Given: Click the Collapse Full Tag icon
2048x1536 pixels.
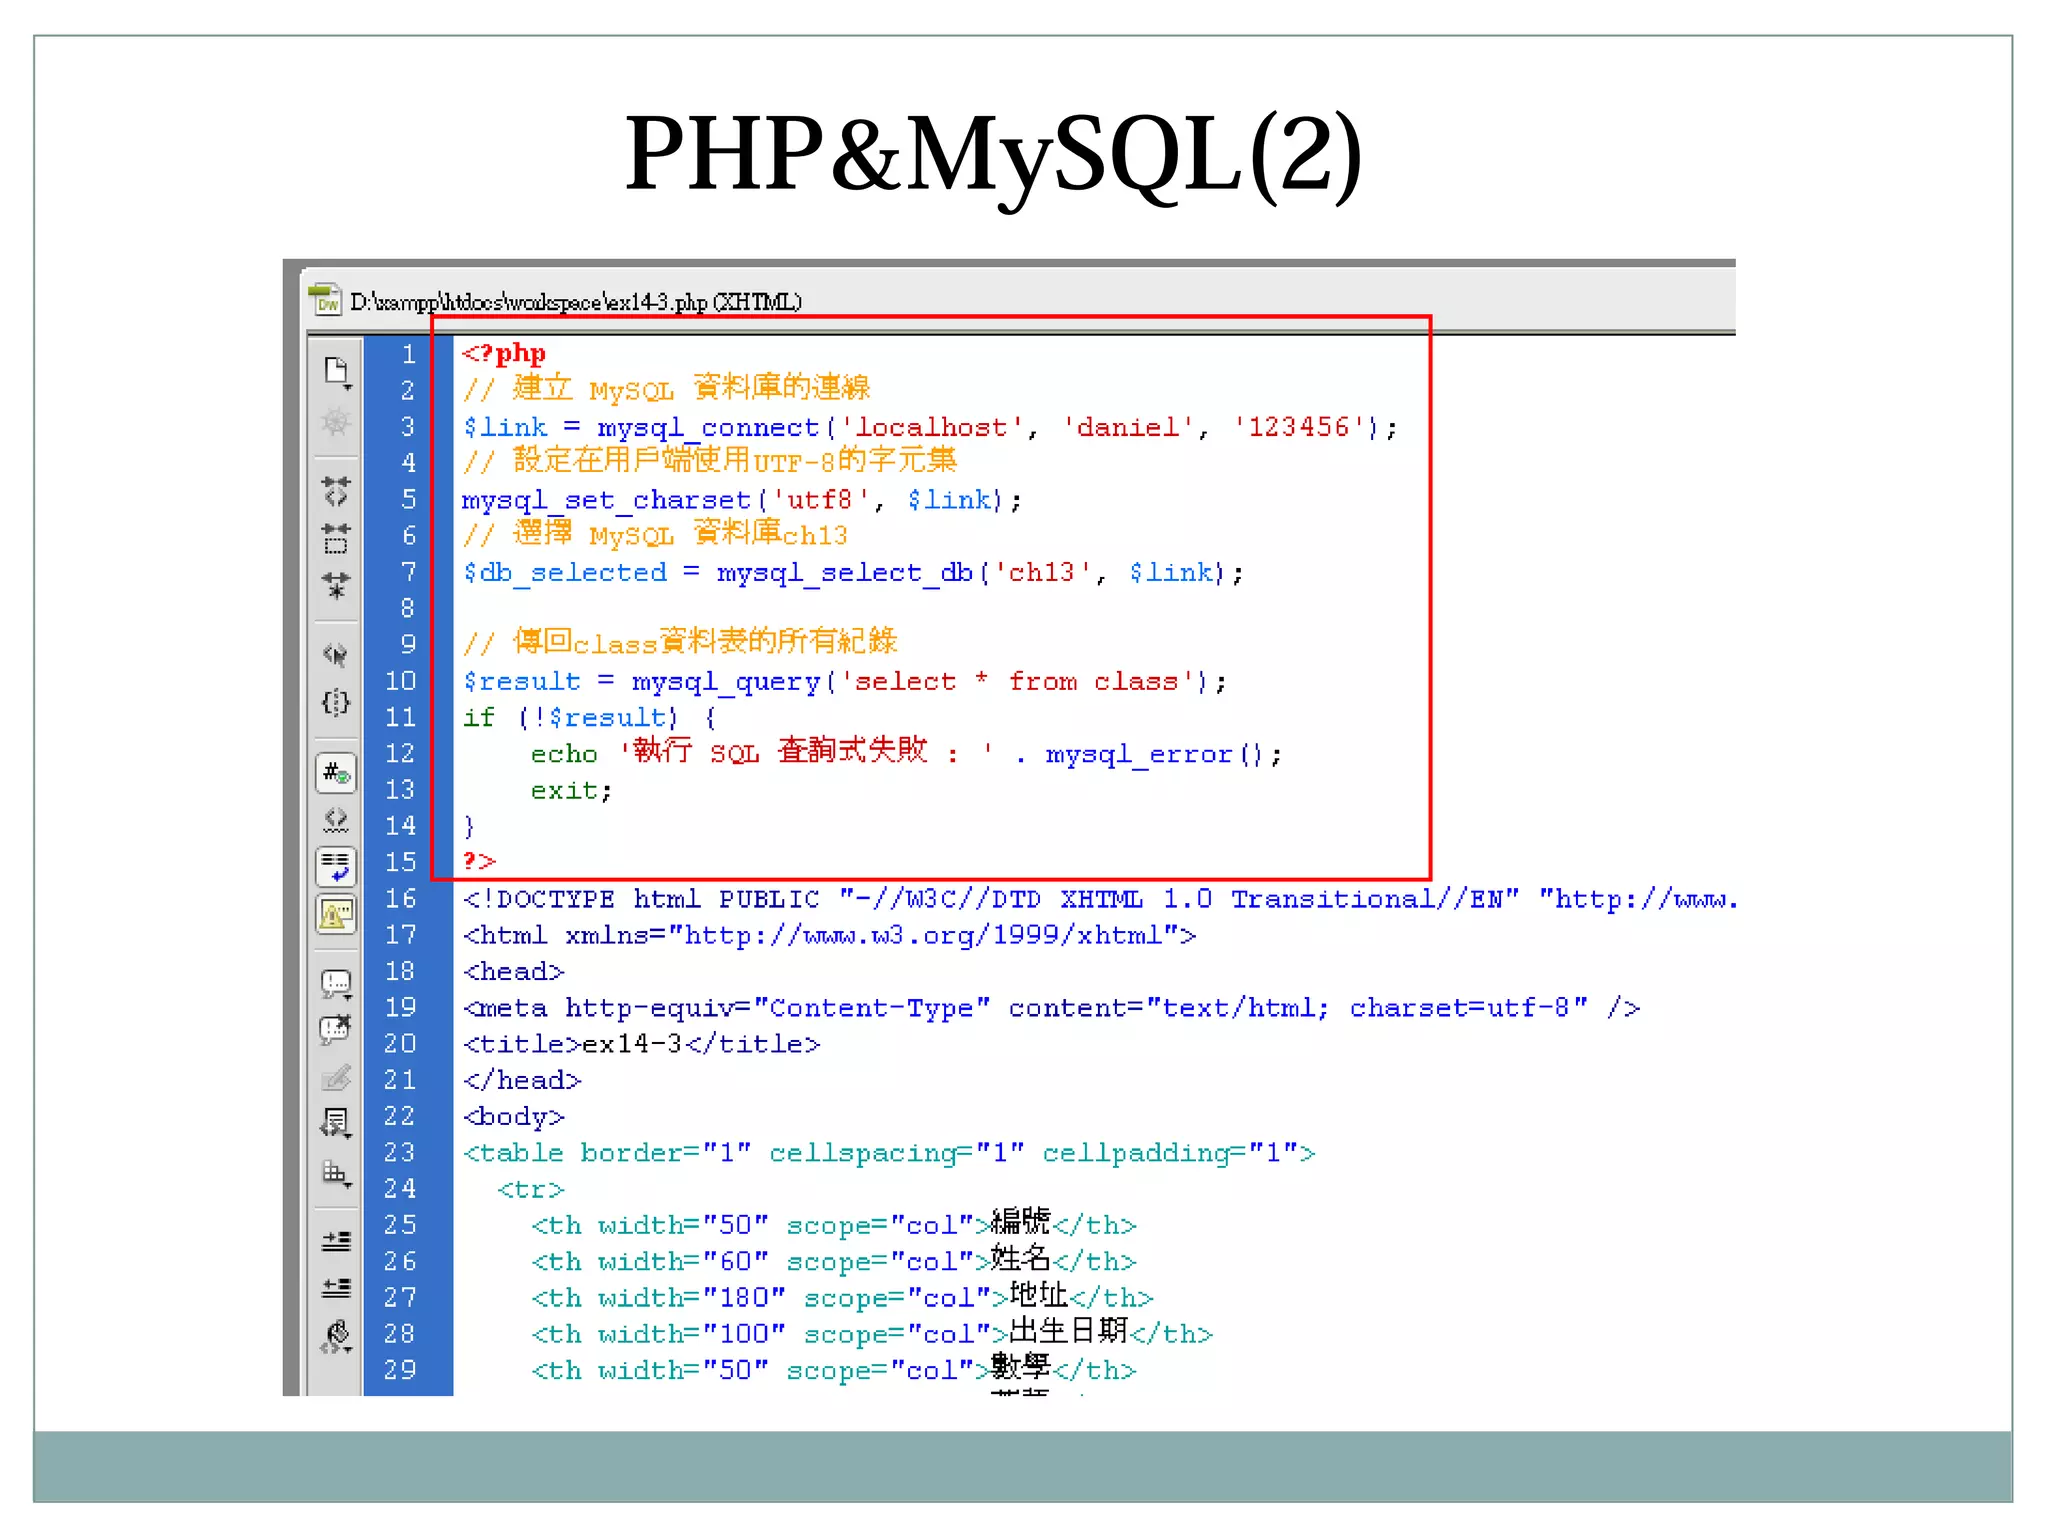Looking at the screenshot, I should pos(337,491).
